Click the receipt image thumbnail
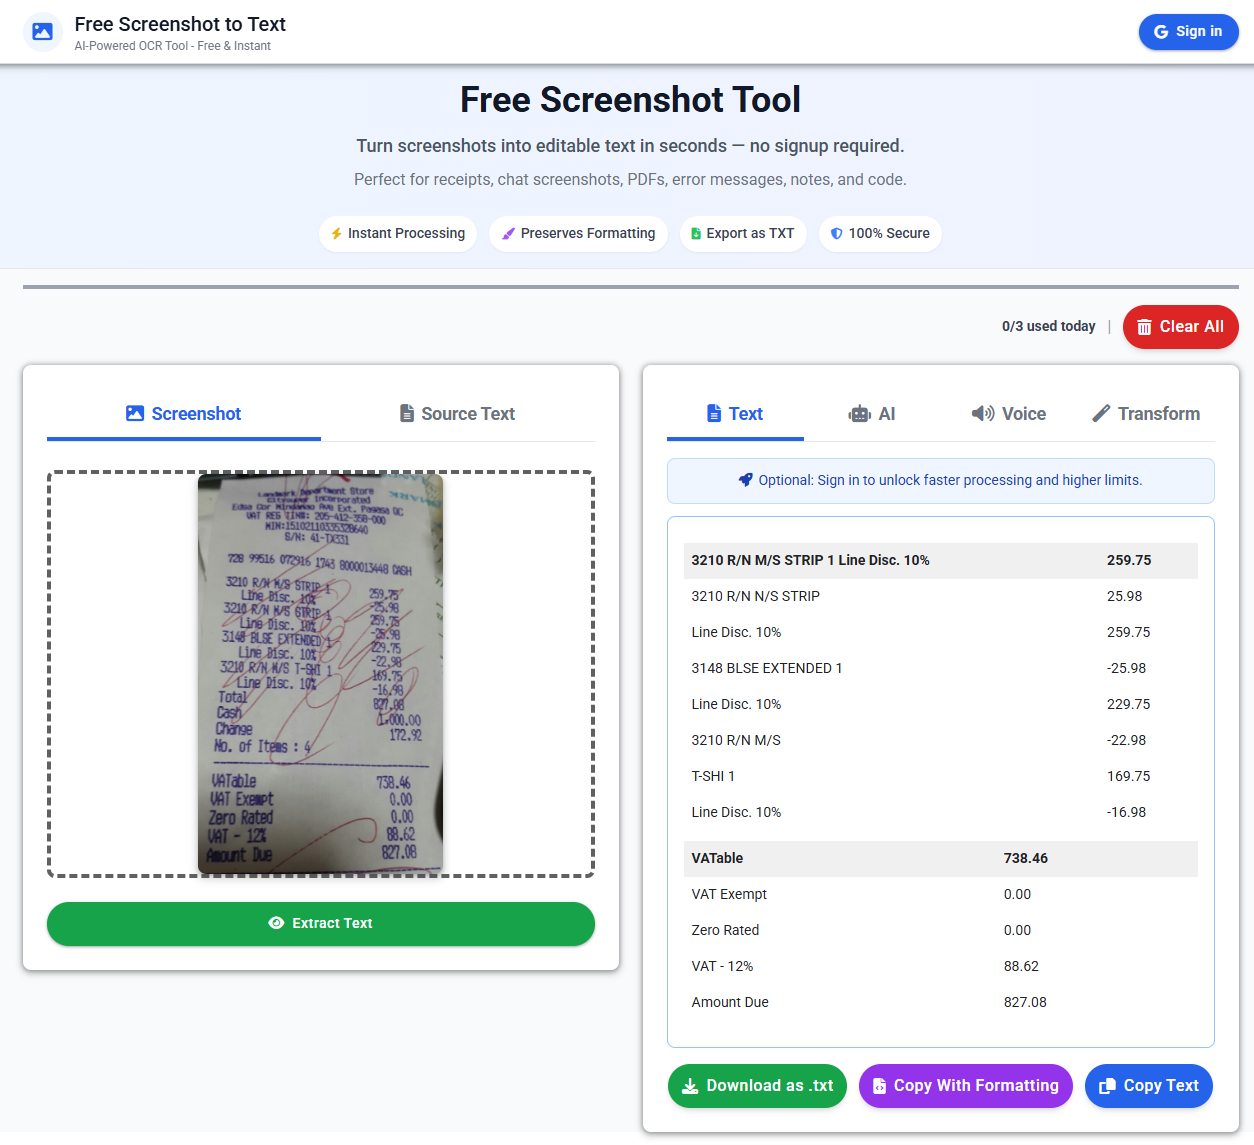The width and height of the screenshot is (1254, 1145). [320, 674]
